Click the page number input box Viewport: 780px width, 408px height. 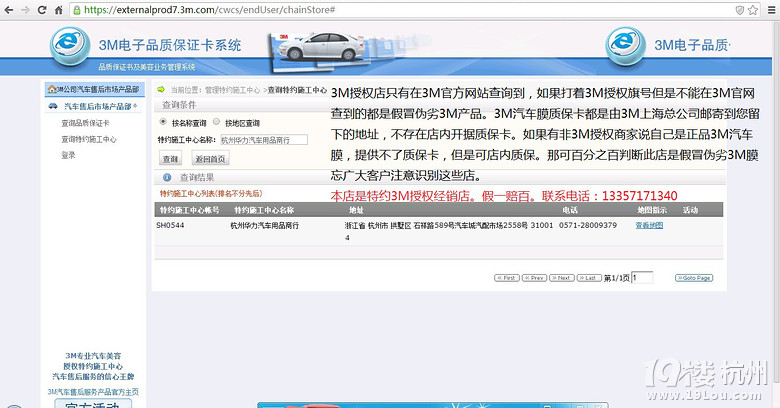click(x=642, y=278)
